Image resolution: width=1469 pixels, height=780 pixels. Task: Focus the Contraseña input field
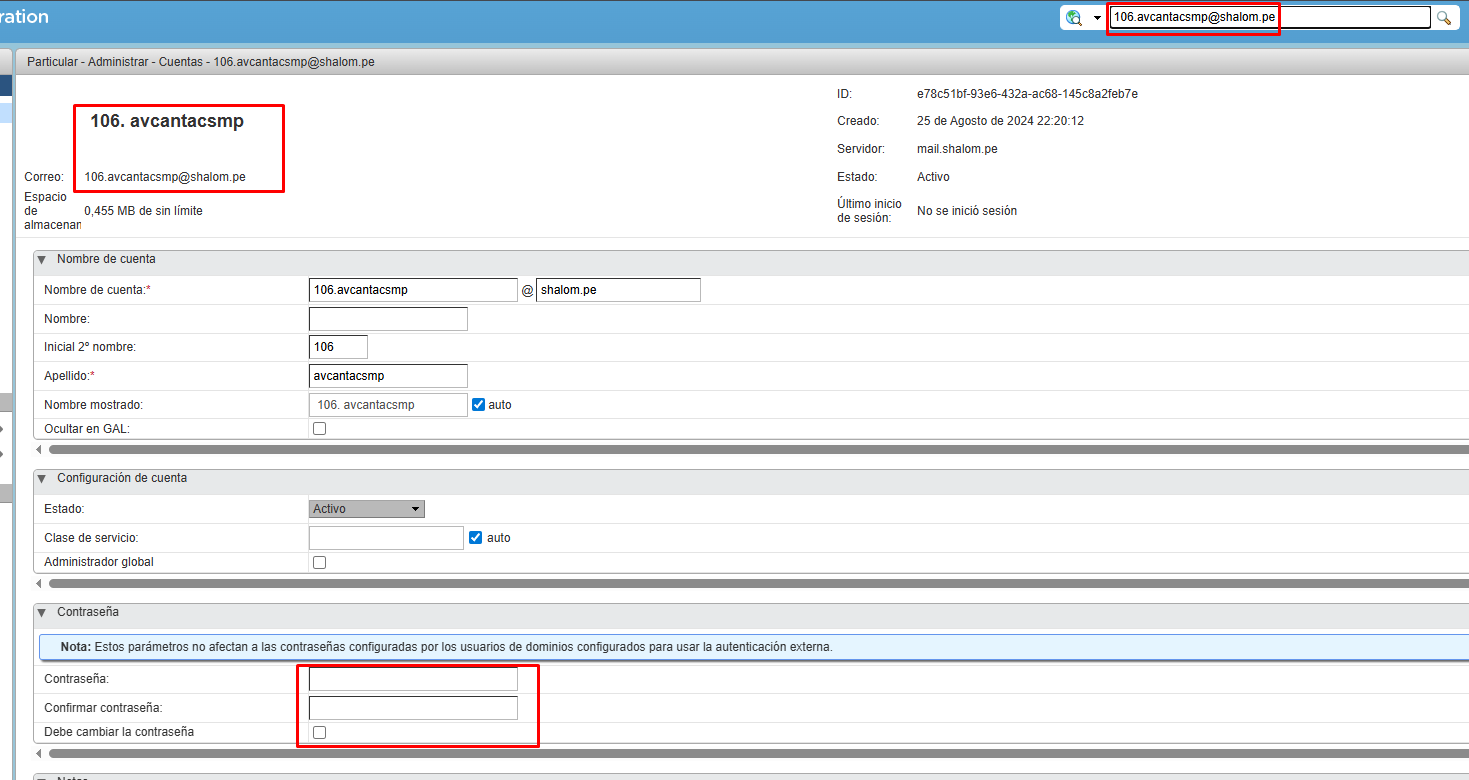tap(413, 679)
